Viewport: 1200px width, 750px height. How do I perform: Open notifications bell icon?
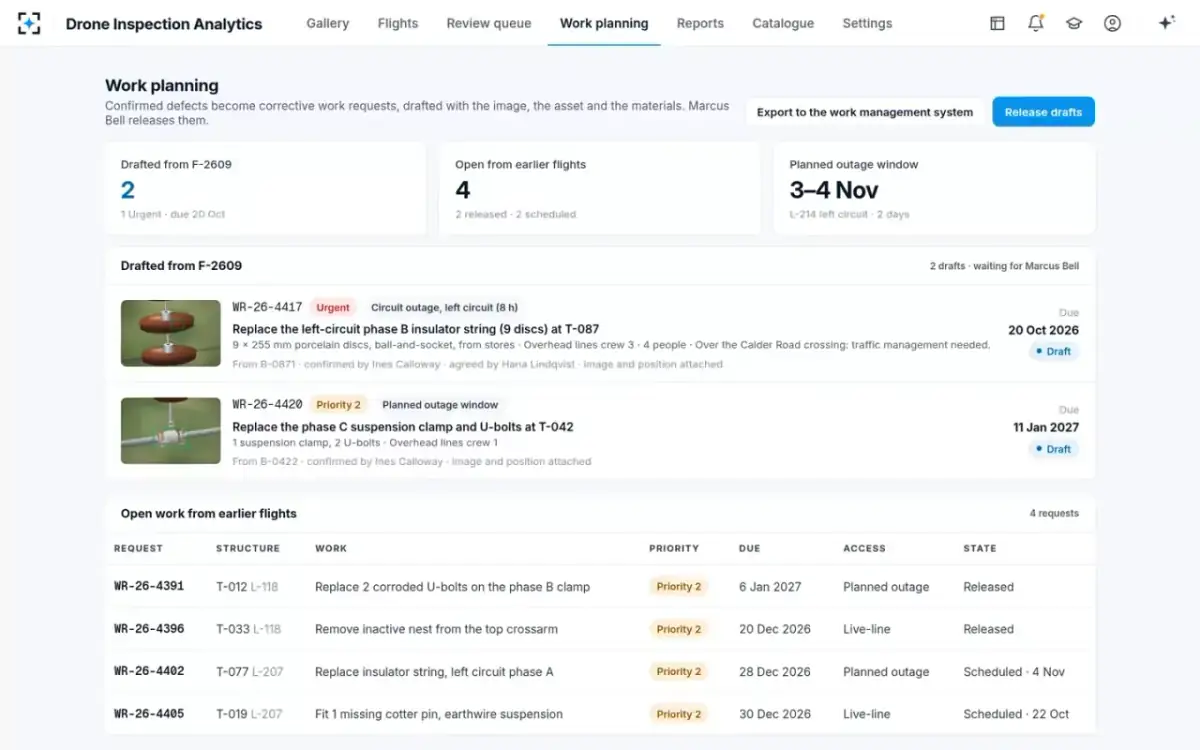[x=1036, y=23]
